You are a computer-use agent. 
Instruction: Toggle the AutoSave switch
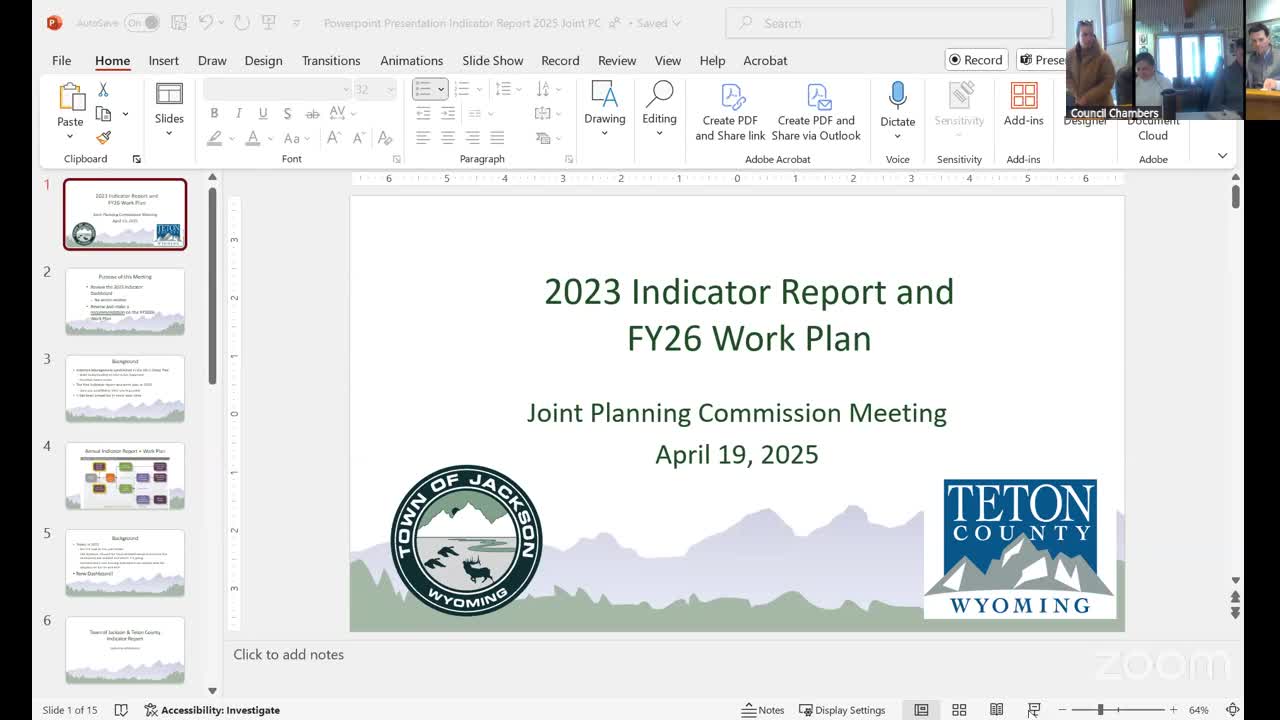(x=142, y=22)
